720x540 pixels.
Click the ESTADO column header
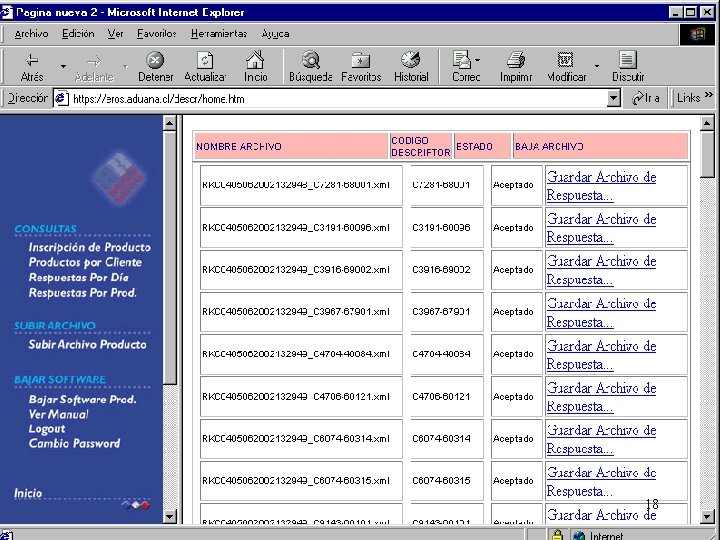(483, 146)
